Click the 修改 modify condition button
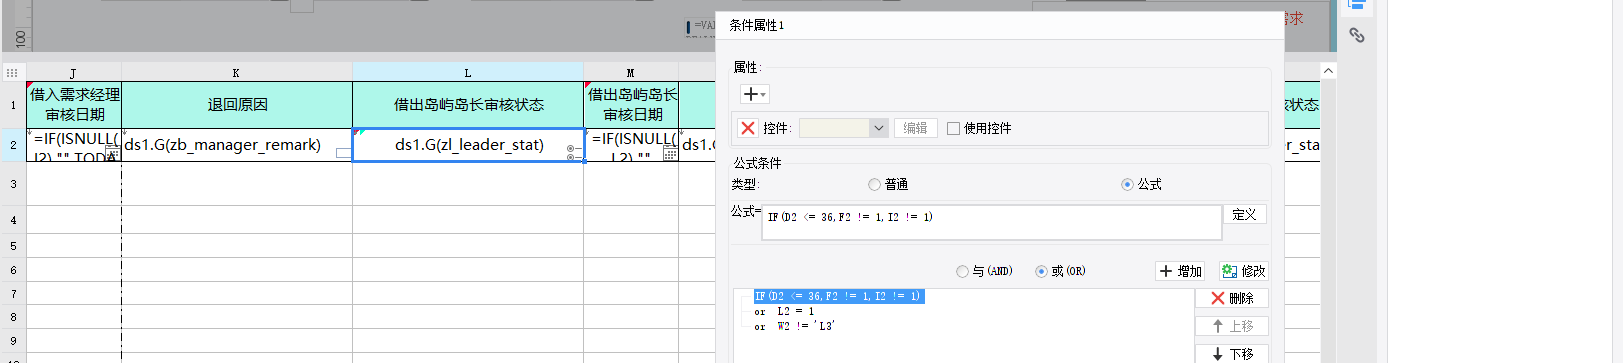The width and height of the screenshot is (1623, 363). 1243,271
